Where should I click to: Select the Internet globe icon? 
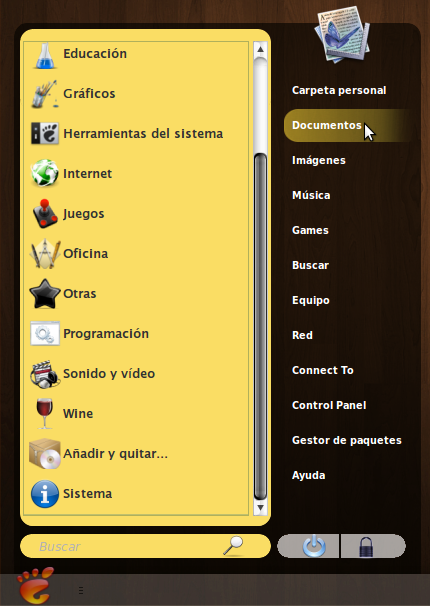tap(45, 173)
